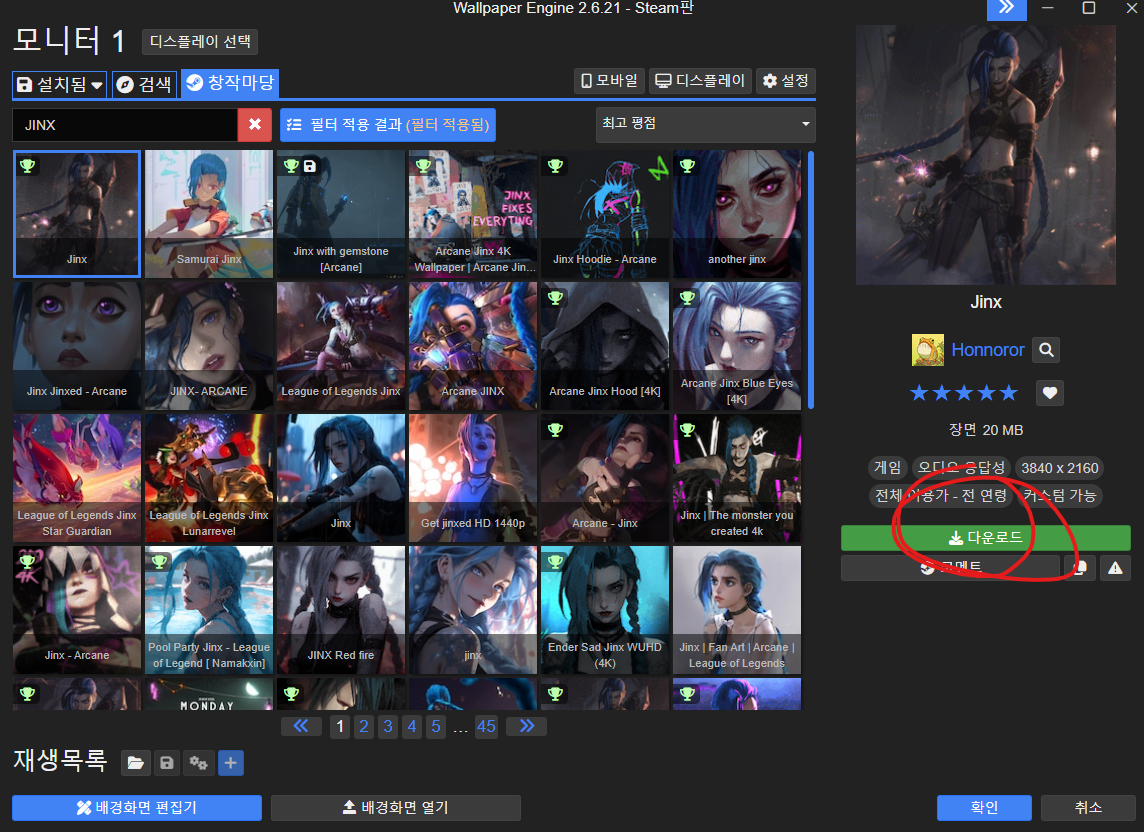Image resolution: width=1144 pixels, height=832 pixels.
Task: Add wallpaper to playlist with the plus icon
Action: click(x=231, y=763)
